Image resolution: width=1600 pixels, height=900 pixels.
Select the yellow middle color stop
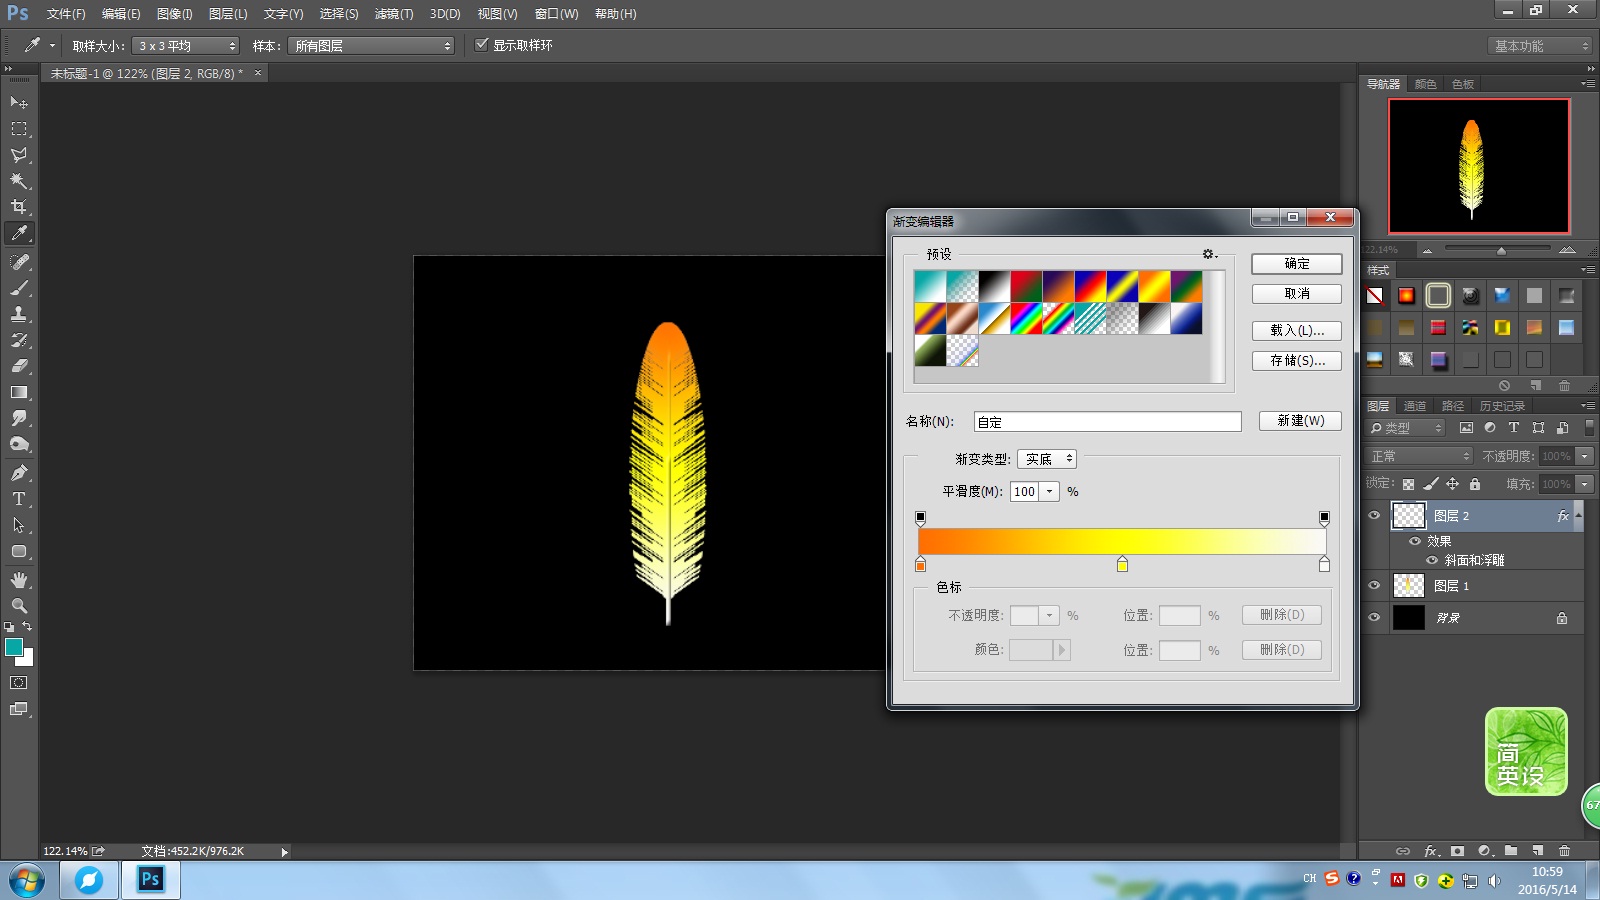point(1122,565)
